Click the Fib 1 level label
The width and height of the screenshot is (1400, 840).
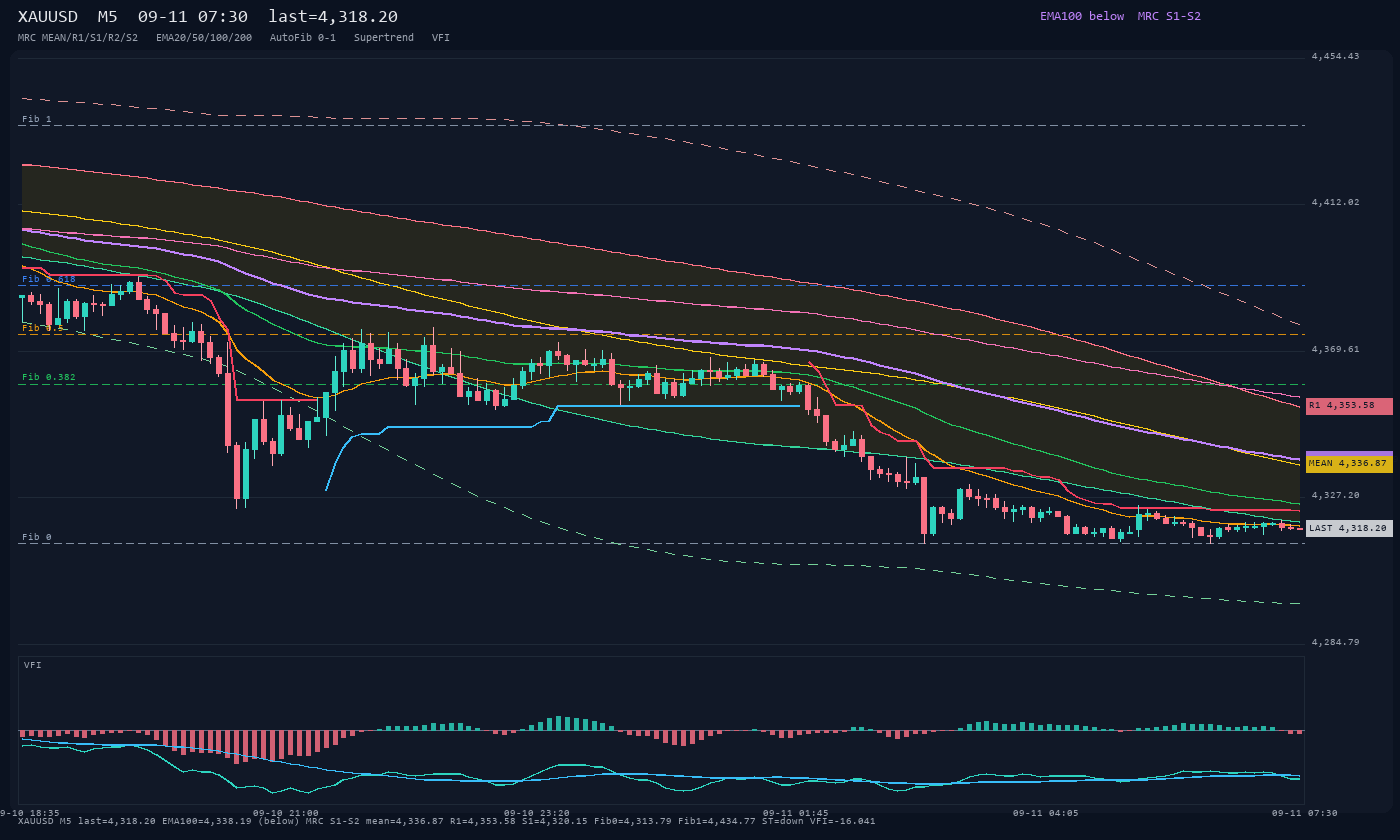37,119
